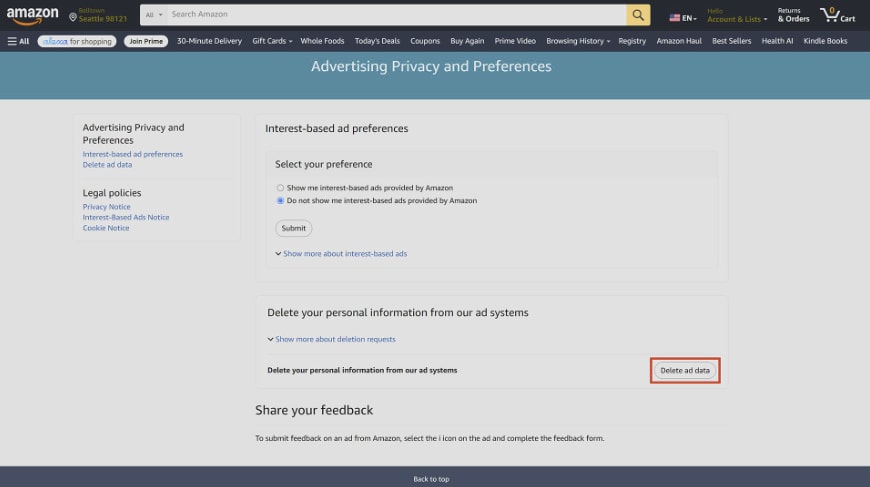Expand the Gift Cards dropdown
Image resolution: width=870 pixels, height=487 pixels.
[x=272, y=41]
